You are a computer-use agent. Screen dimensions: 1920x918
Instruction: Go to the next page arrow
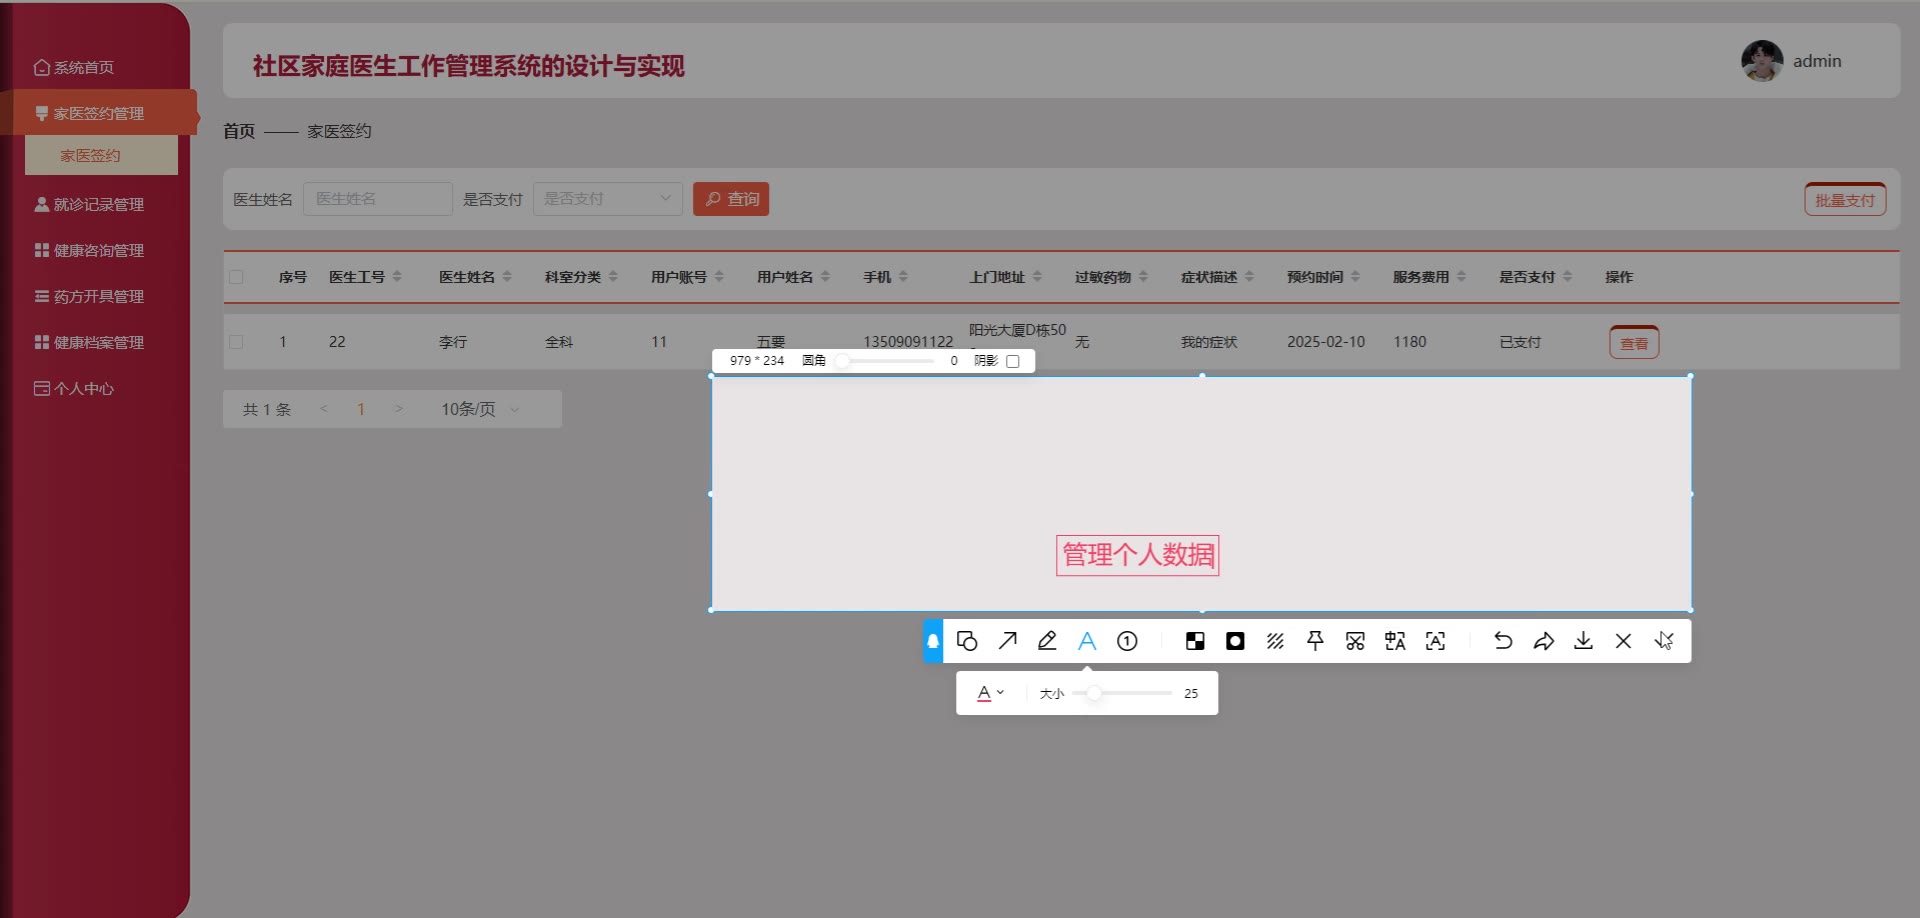point(399,409)
